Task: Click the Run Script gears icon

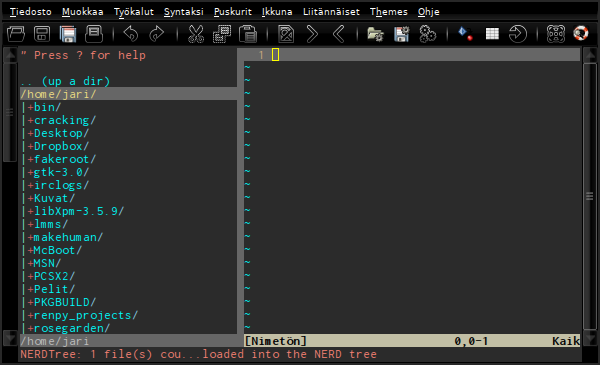Action: 427,34
